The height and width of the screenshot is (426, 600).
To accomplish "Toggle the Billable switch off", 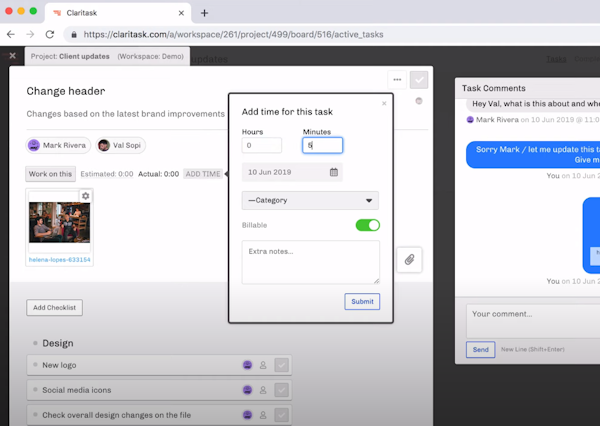I will [x=368, y=225].
